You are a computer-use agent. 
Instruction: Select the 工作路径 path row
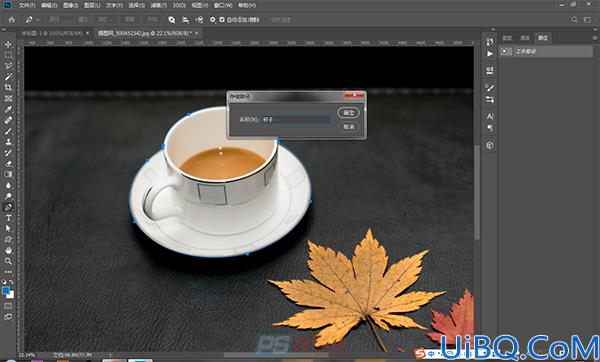click(x=546, y=51)
